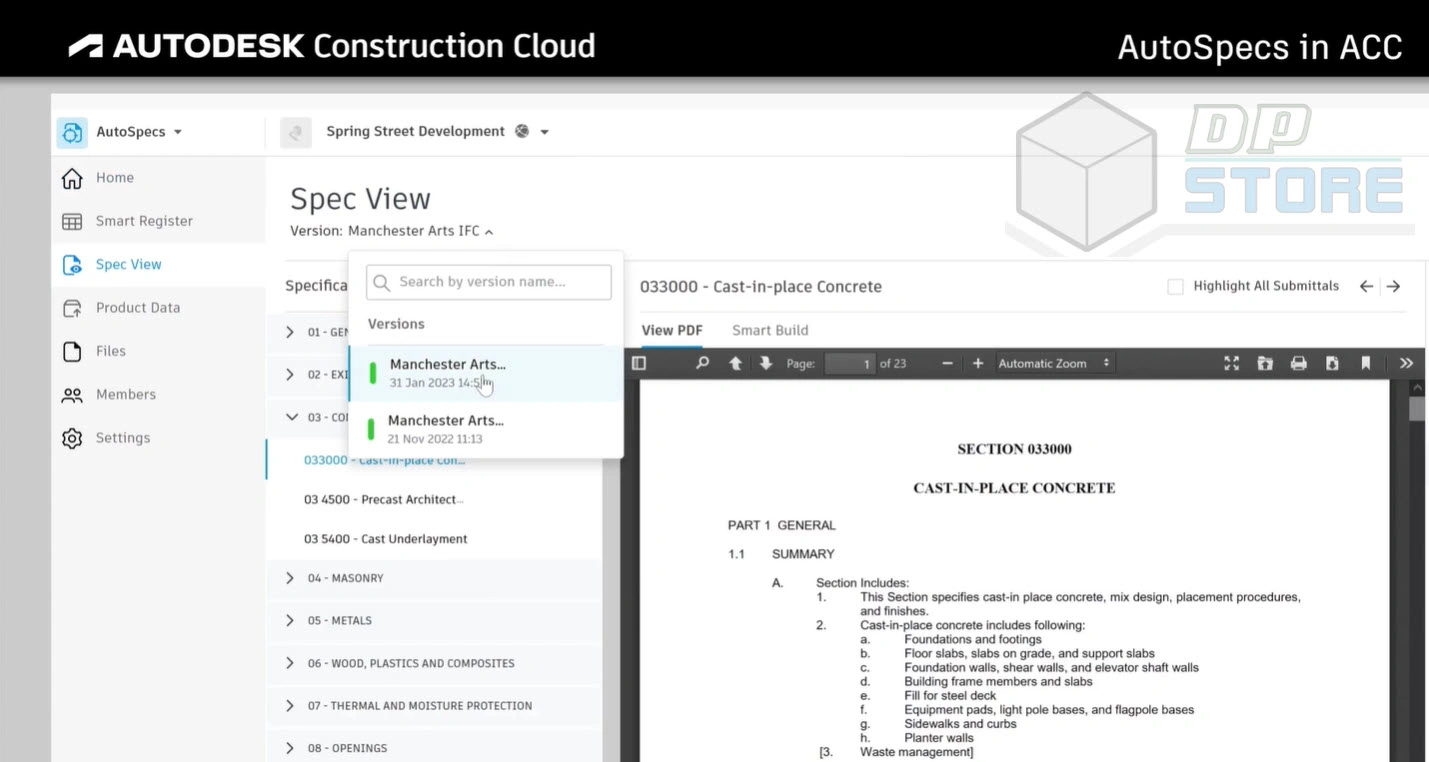This screenshot has width=1429, height=762.
Task: Open 033000 Cast-in-place Concrete section
Action: 384,460
